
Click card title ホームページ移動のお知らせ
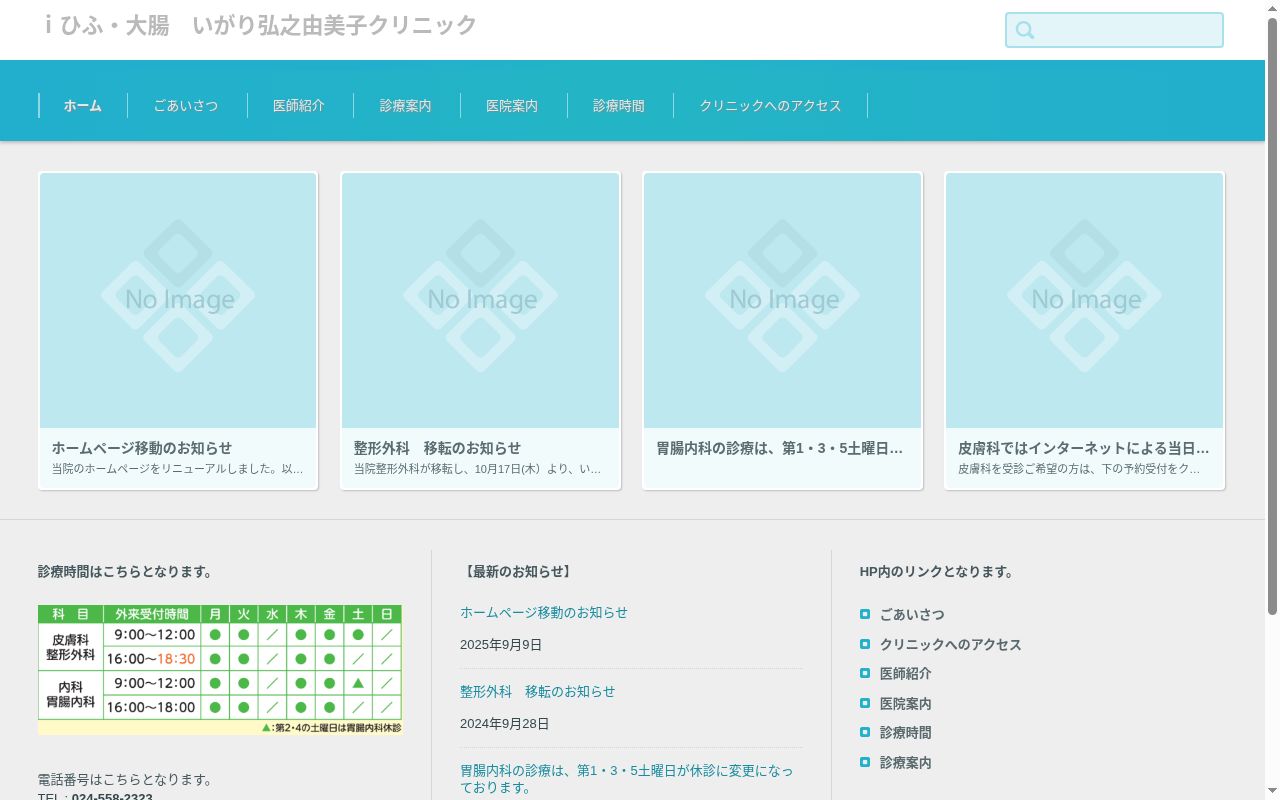coord(142,448)
